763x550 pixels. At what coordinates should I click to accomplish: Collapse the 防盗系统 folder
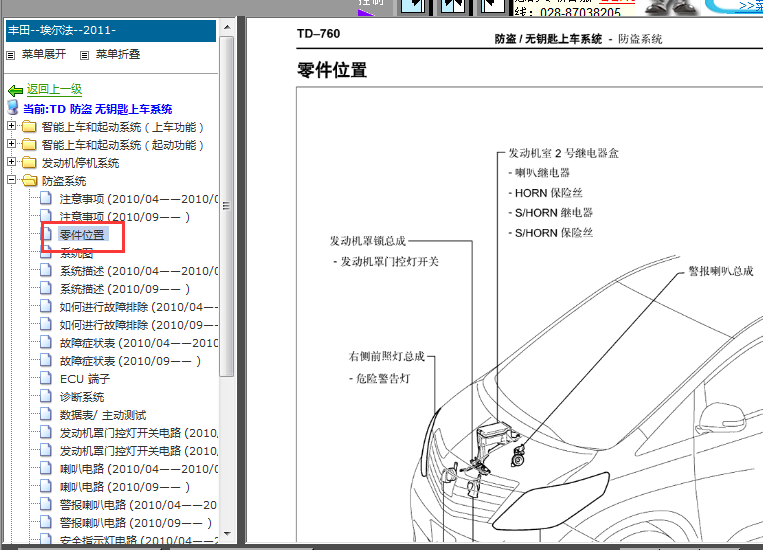pos(11,180)
